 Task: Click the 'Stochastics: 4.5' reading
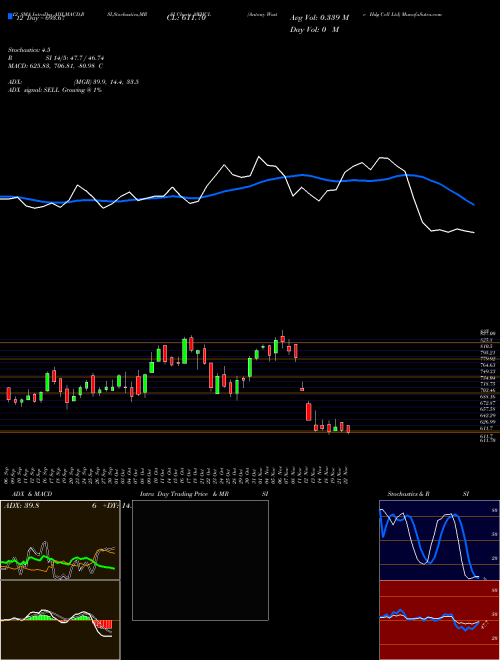[28, 50]
